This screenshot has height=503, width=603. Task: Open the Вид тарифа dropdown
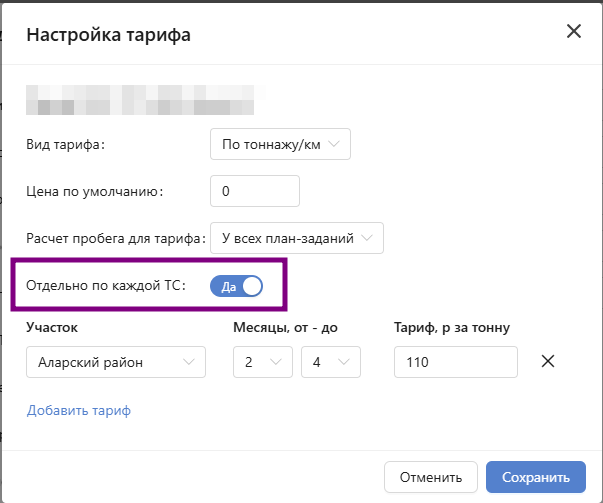point(281,145)
